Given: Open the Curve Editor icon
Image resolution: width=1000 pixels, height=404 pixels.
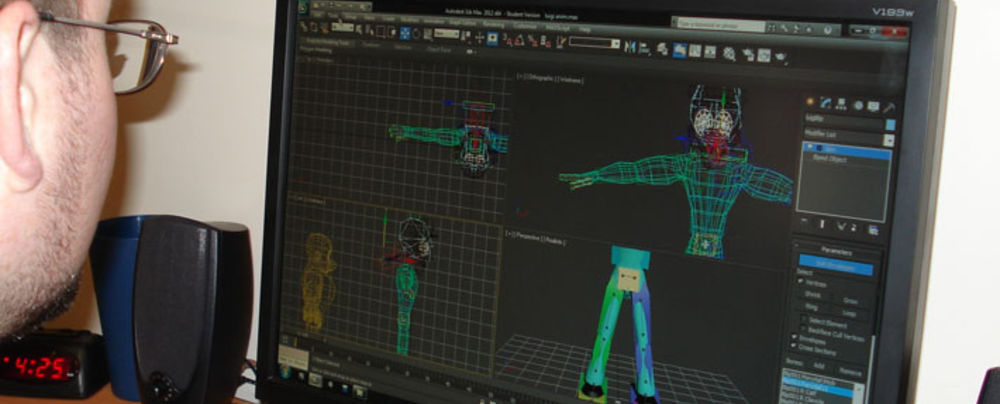Looking at the screenshot, I should coord(695,51).
